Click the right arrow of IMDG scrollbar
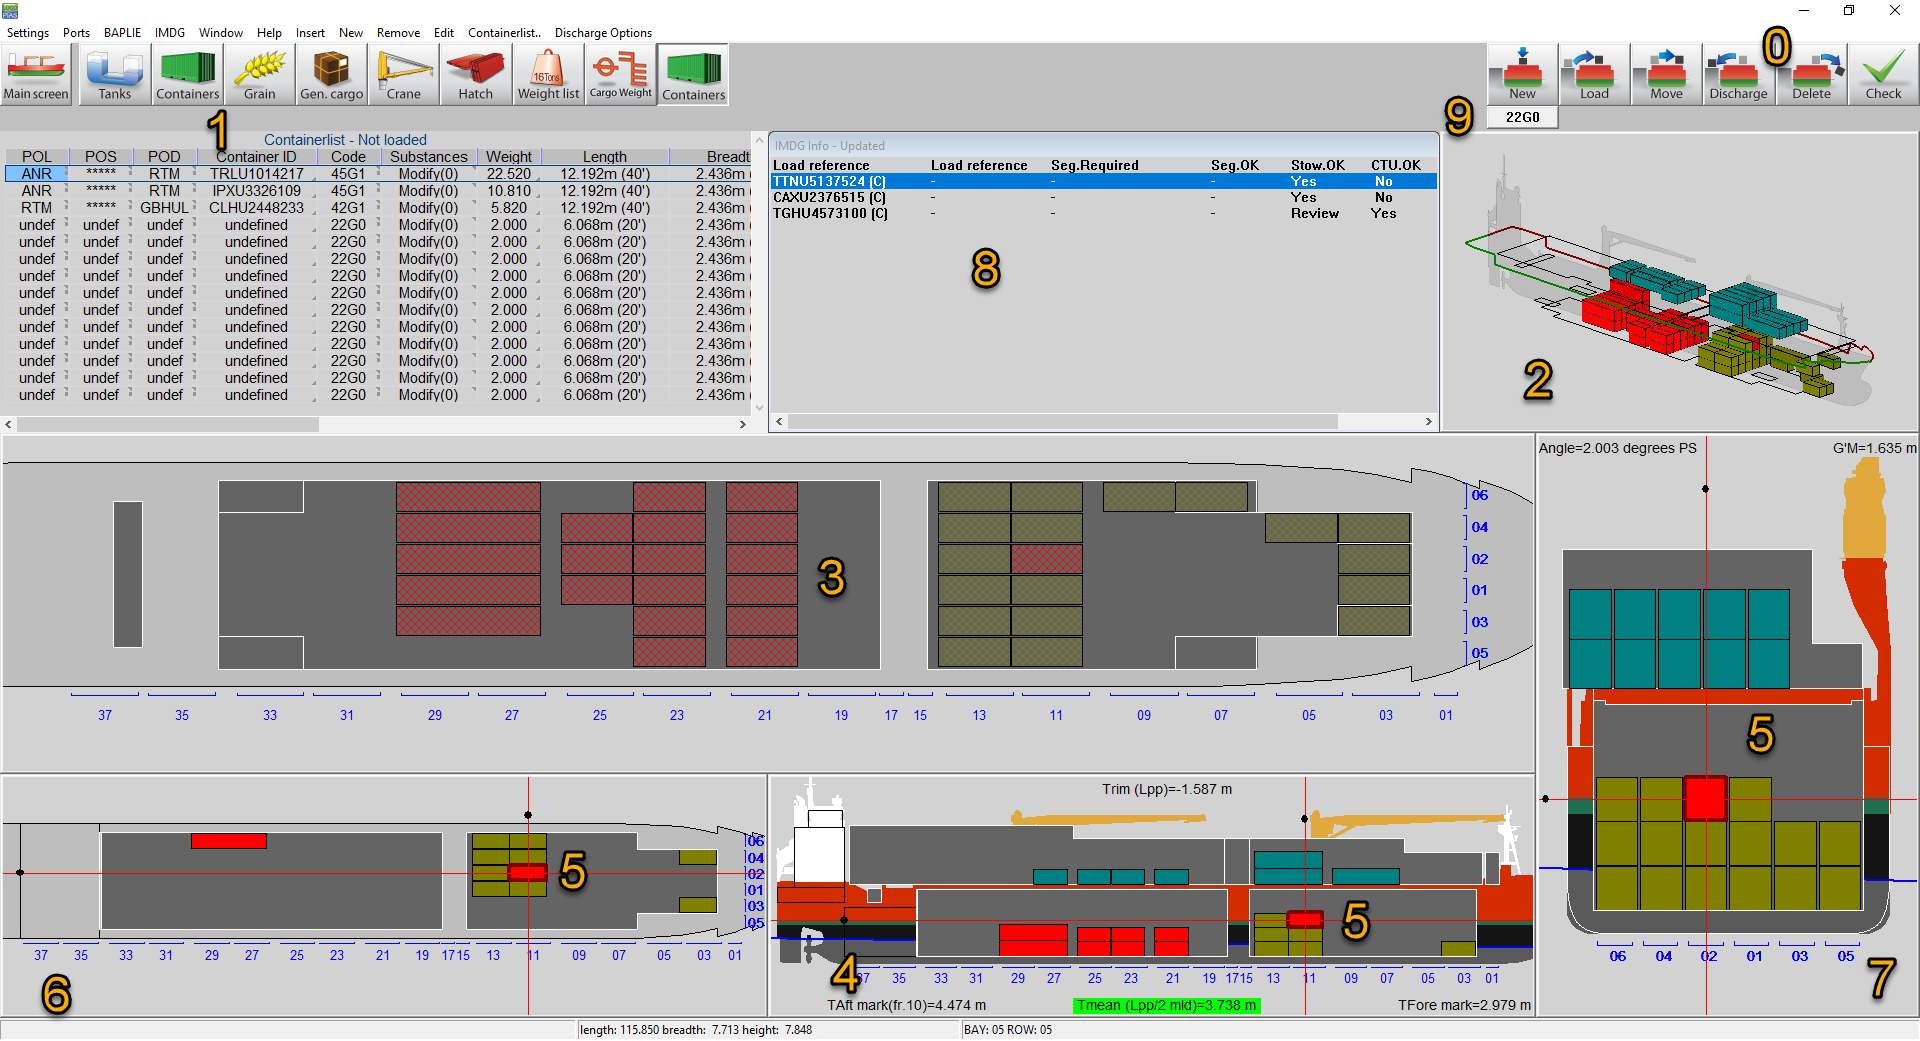Viewport: 1920px width, 1041px height. tap(1429, 422)
